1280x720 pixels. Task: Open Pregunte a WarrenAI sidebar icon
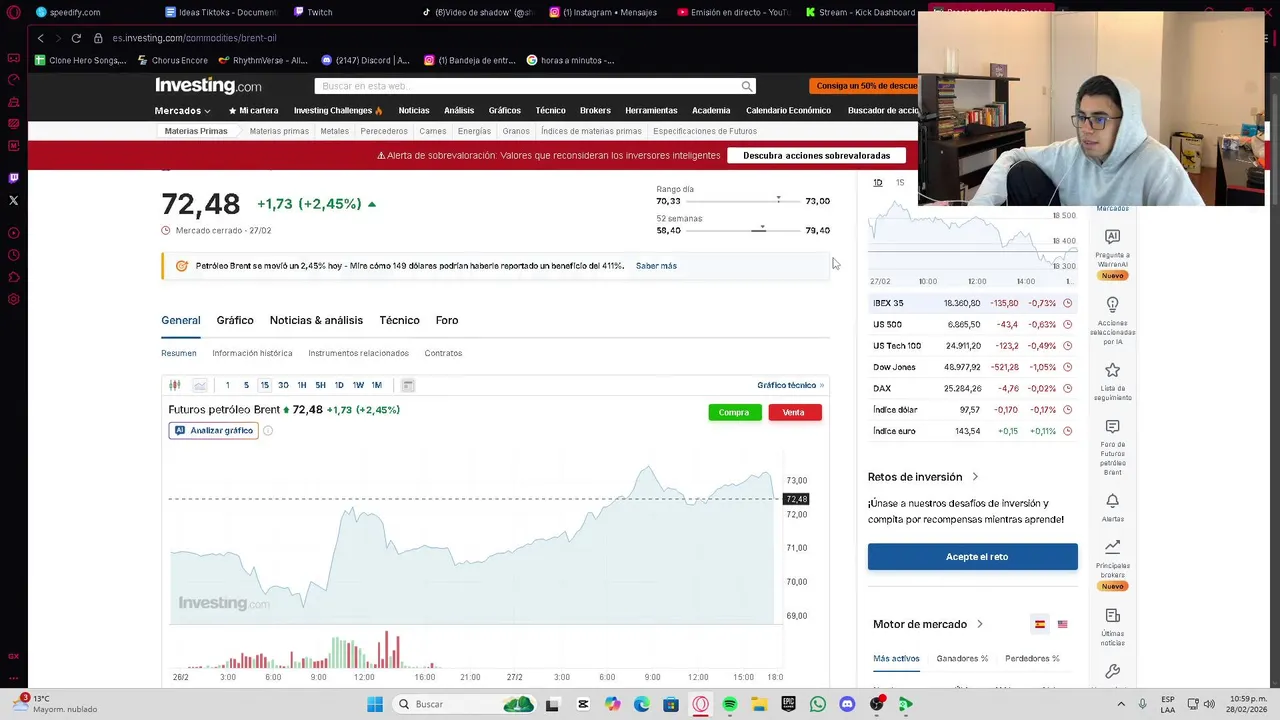(1112, 237)
